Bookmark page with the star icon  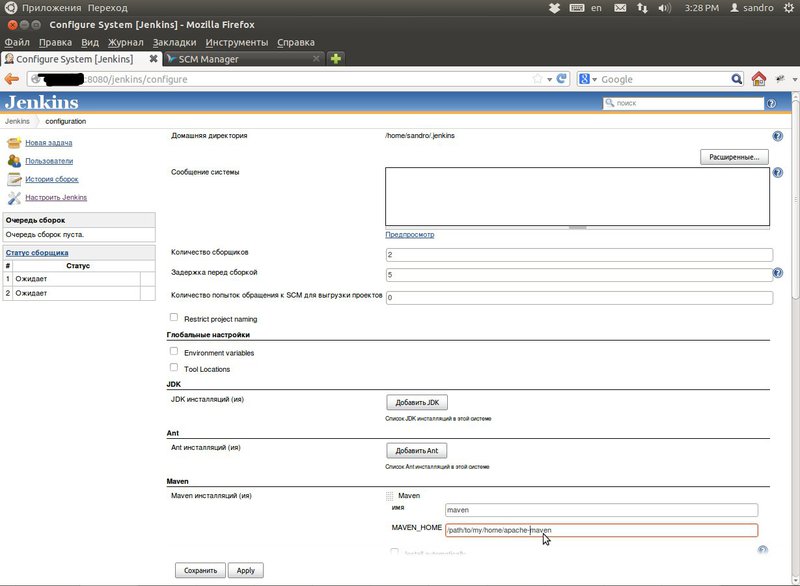pos(537,79)
